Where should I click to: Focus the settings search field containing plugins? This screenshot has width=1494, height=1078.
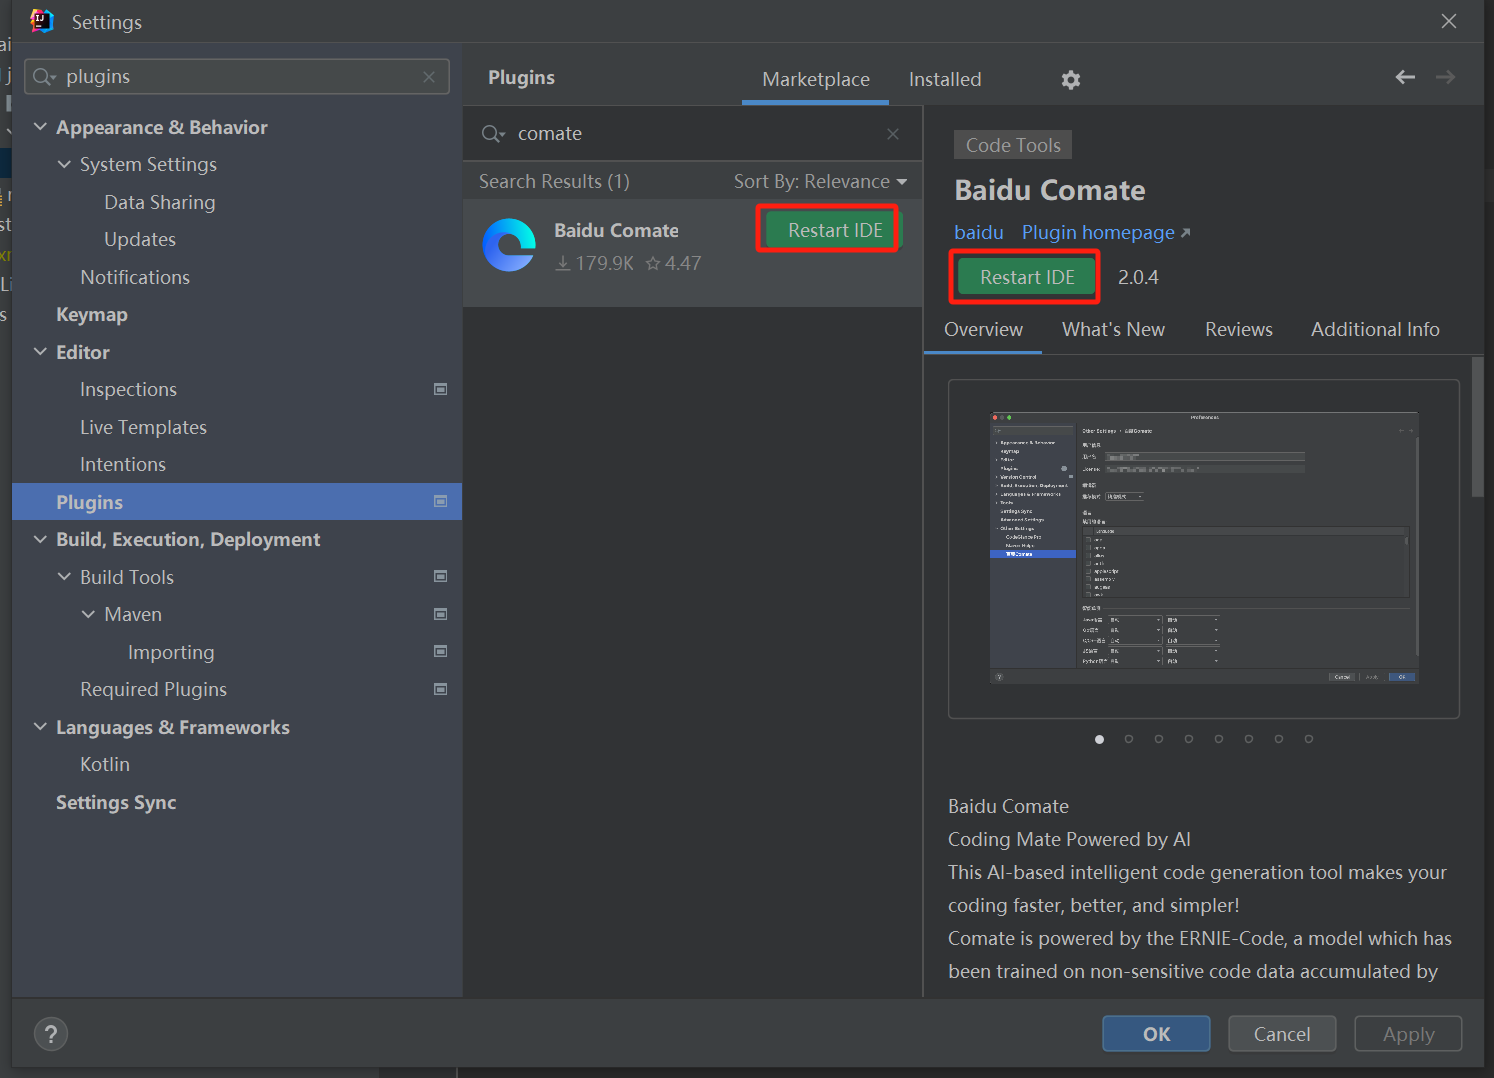pyautogui.click(x=237, y=77)
